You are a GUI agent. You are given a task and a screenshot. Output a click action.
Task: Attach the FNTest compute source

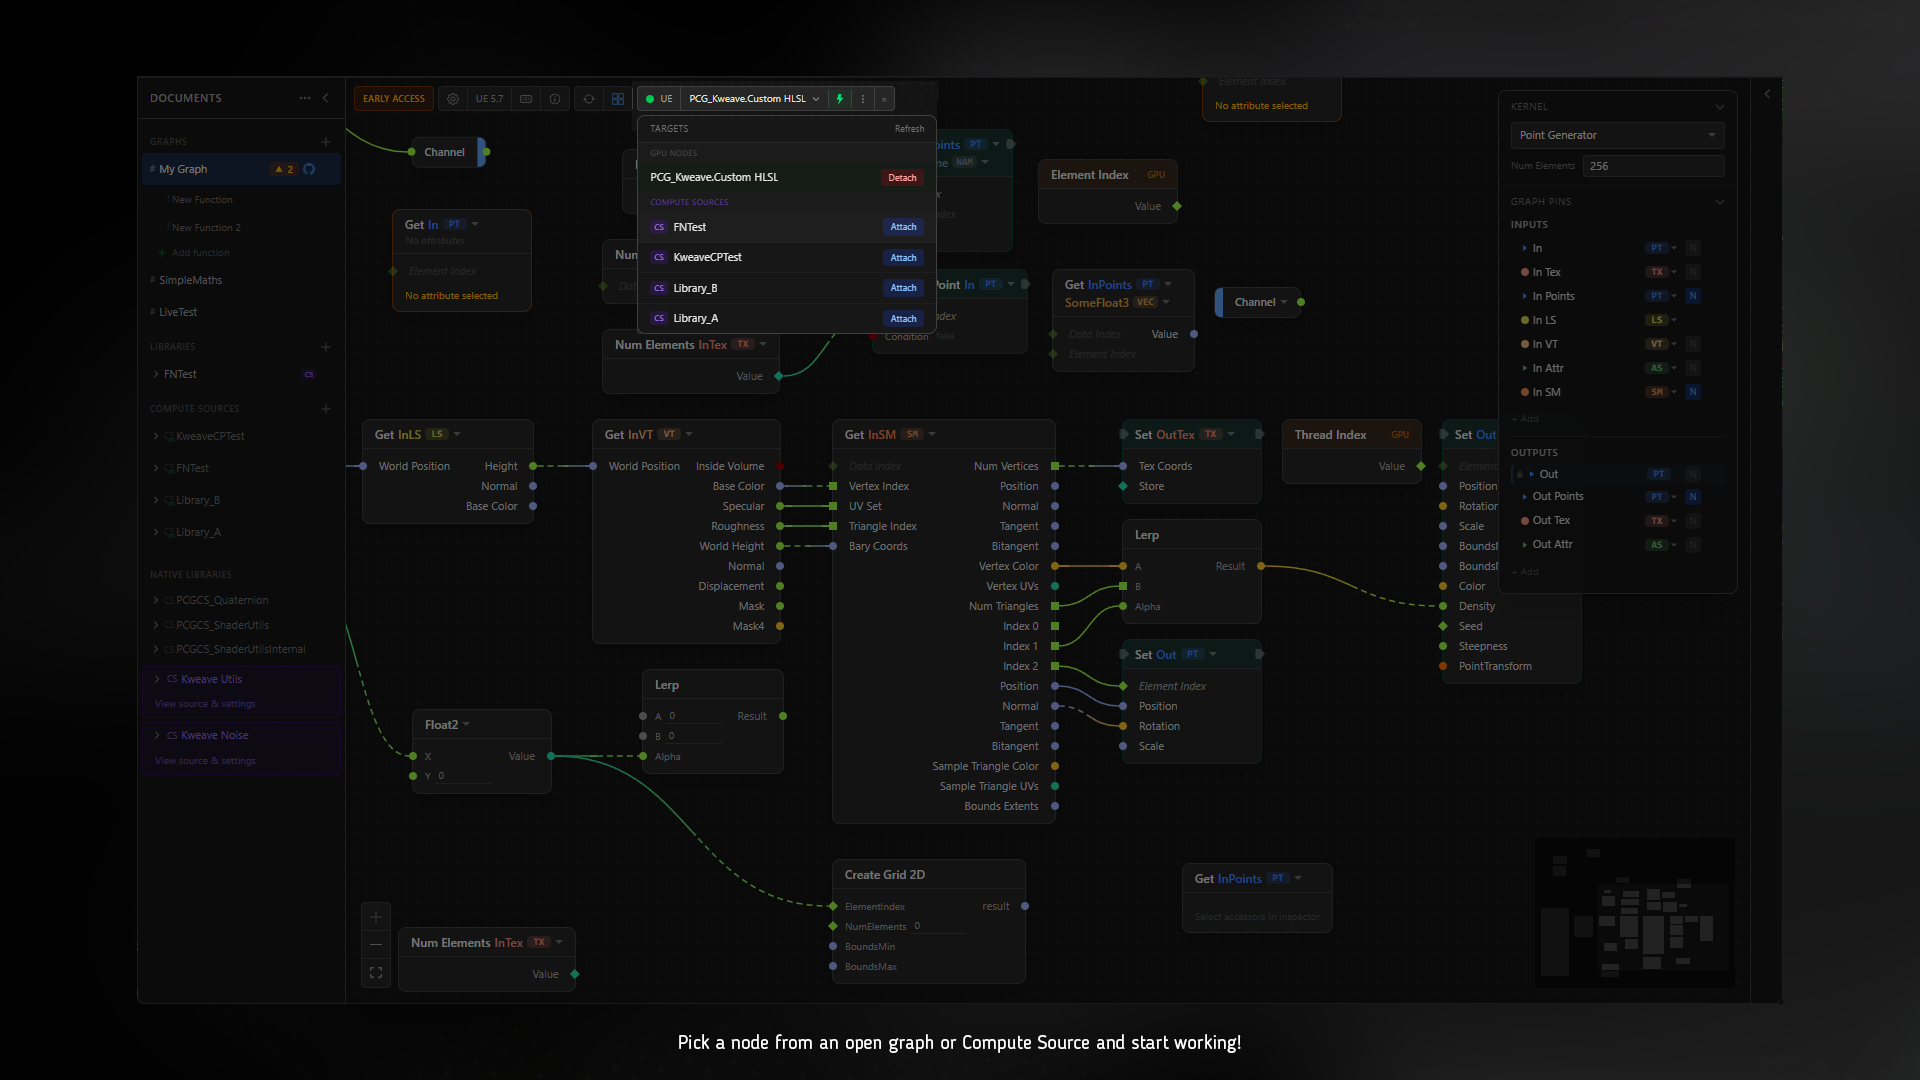pos(903,227)
